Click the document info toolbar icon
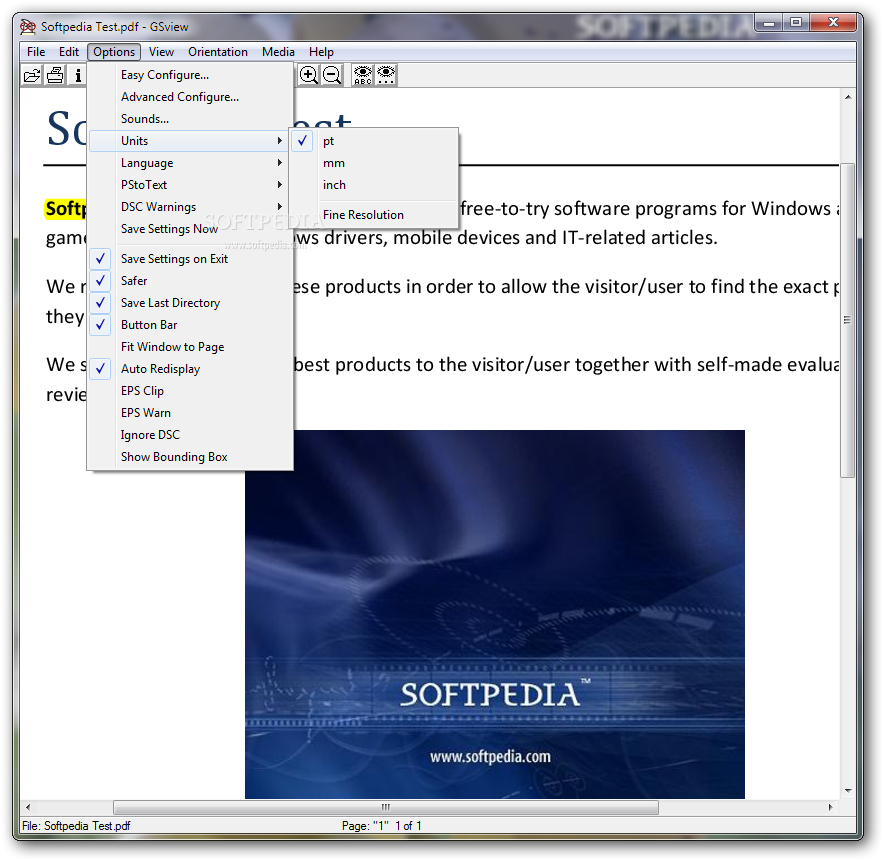The width and height of the screenshot is (884, 861). (x=78, y=75)
